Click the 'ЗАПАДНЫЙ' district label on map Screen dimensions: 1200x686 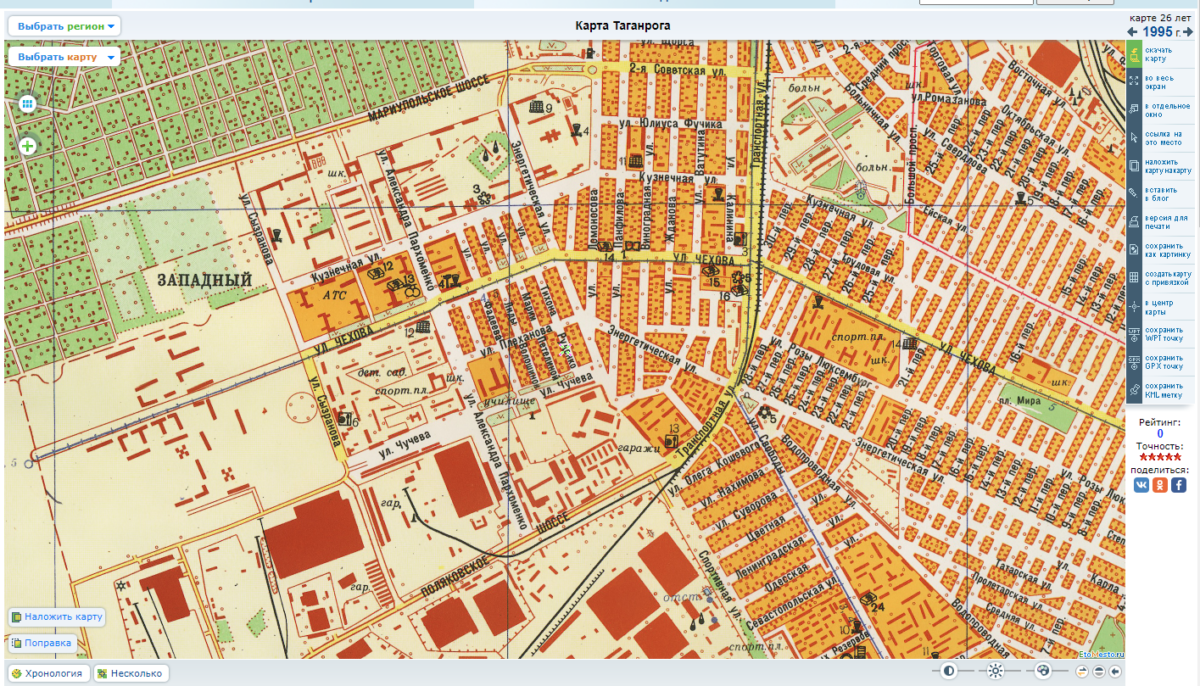(x=203, y=280)
